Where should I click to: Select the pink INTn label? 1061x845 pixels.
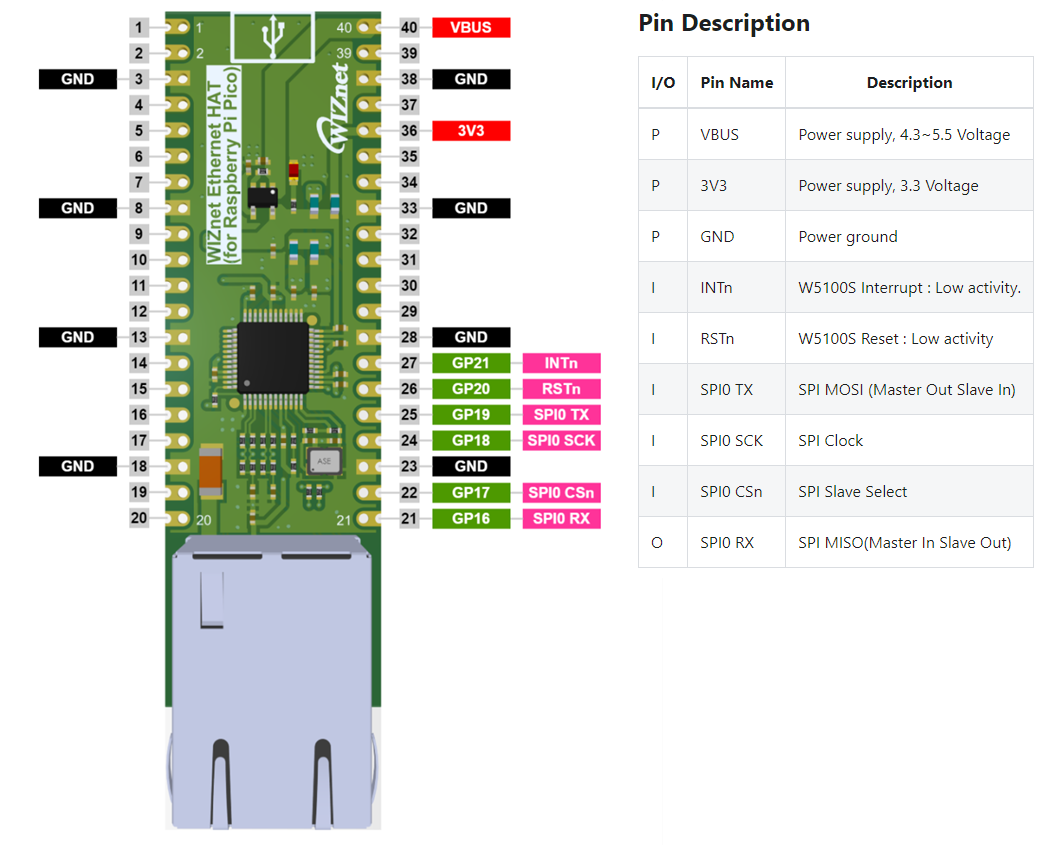(561, 363)
